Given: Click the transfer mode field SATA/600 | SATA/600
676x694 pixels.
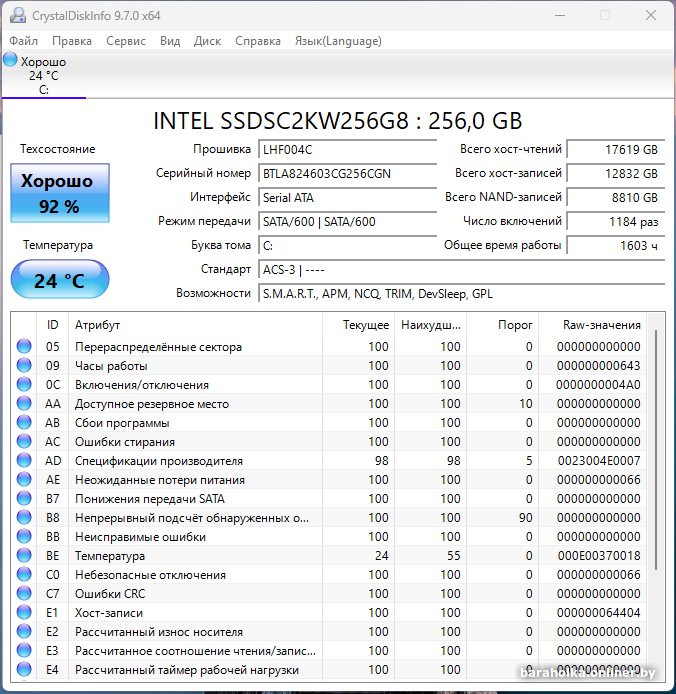Looking at the screenshot, I should coord(348,221).
